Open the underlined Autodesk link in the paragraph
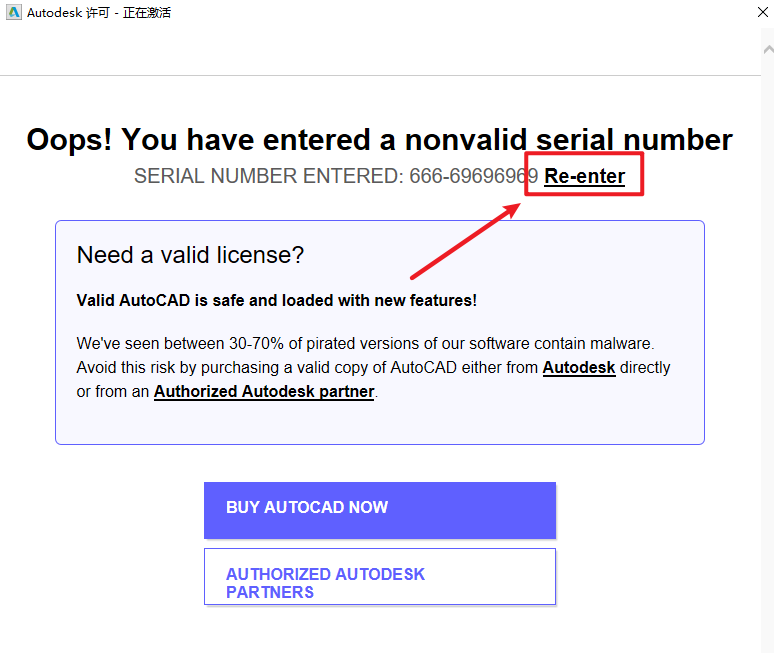Image resolution: width=774 pixels, height=653 pixels. click(x=579, y=368)
